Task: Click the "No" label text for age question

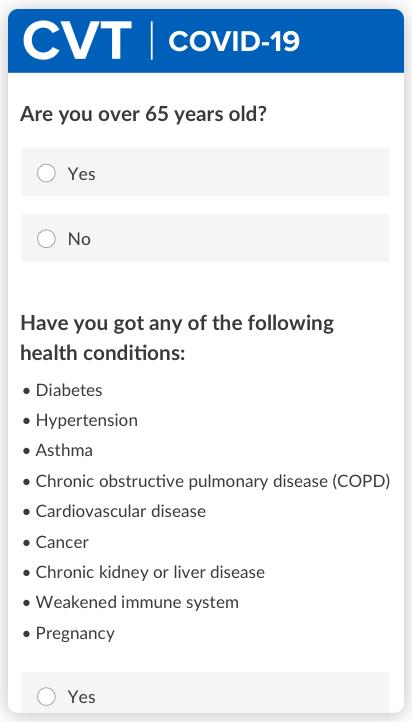Action: tap(79, 239)
